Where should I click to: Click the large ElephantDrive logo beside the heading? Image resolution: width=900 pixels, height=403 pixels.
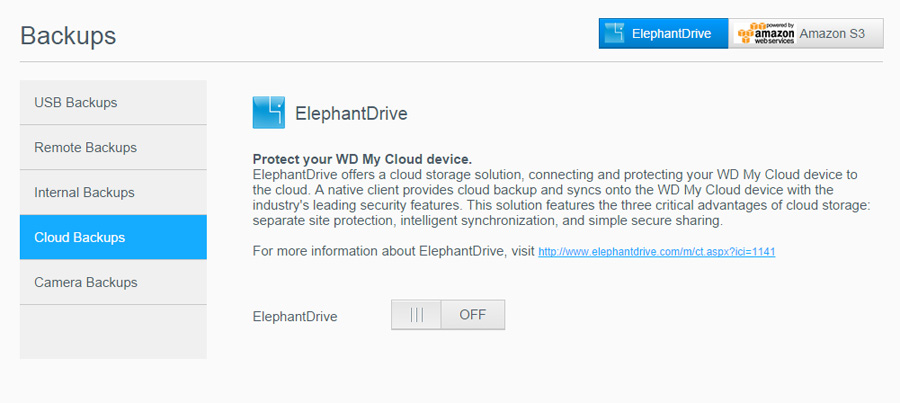tap(269, 113)
